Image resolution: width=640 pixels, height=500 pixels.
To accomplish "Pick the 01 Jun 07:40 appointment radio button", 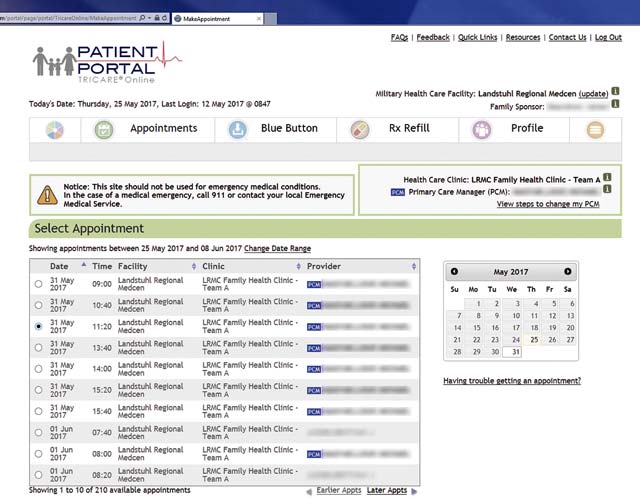I will [x=39, y=432].
